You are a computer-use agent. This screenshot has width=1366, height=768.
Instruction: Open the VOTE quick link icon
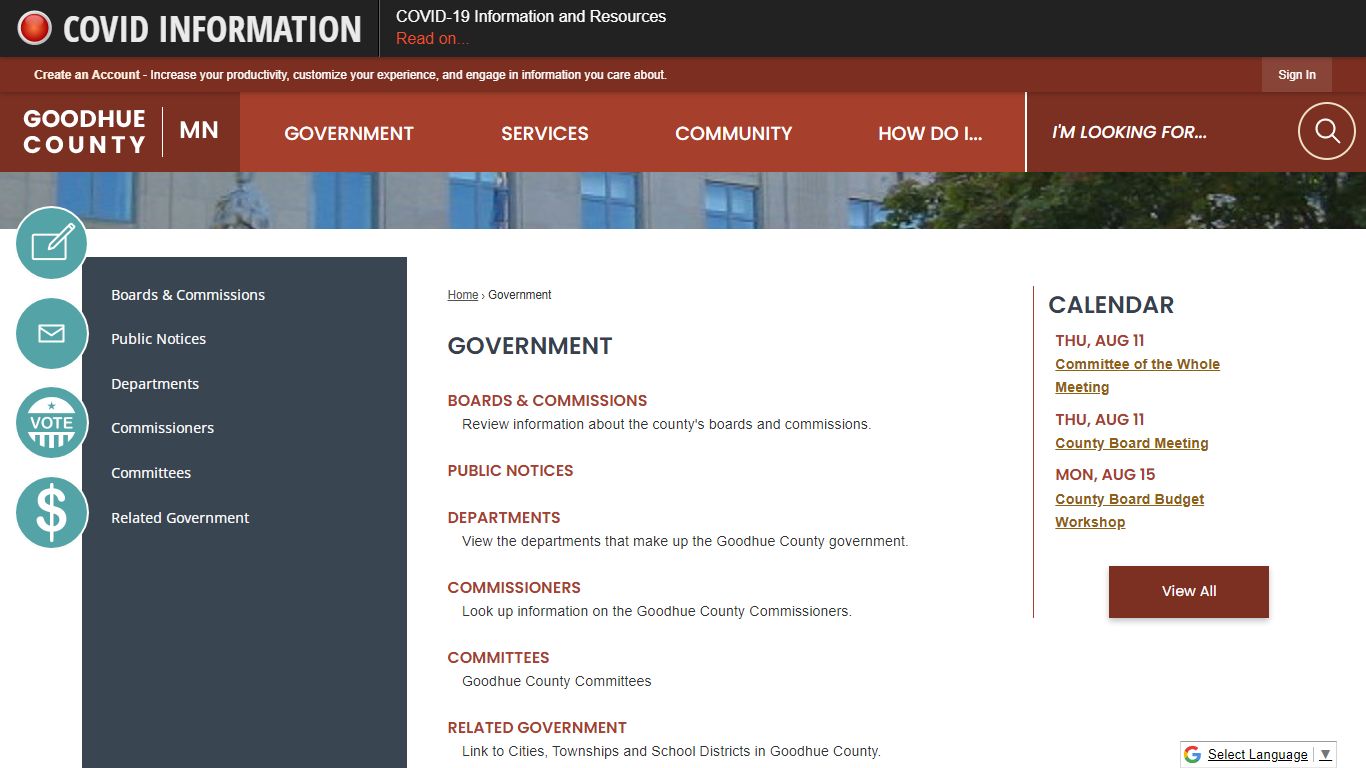52,423
